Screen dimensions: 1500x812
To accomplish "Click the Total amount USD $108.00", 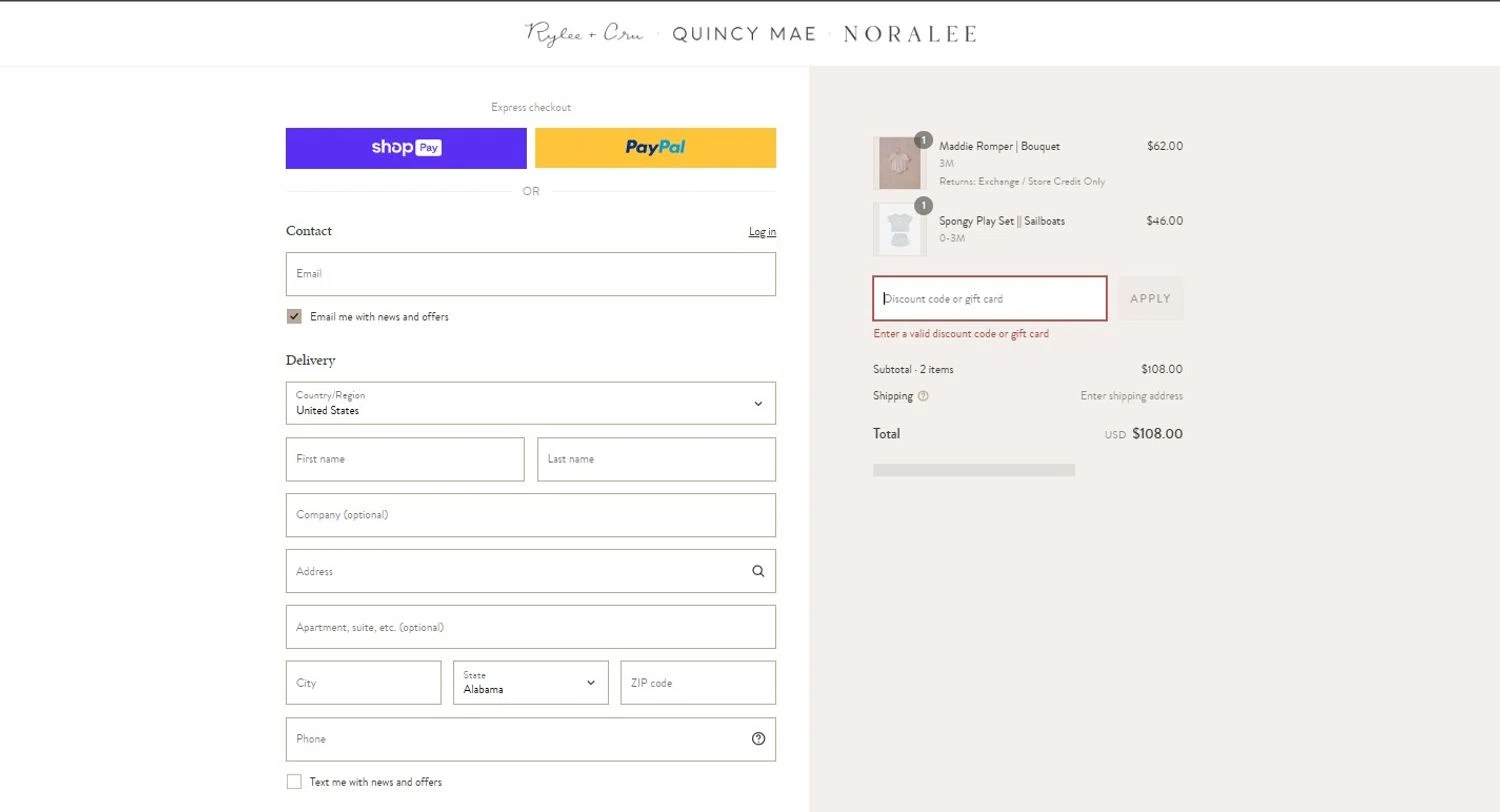I will [1144, 434].
